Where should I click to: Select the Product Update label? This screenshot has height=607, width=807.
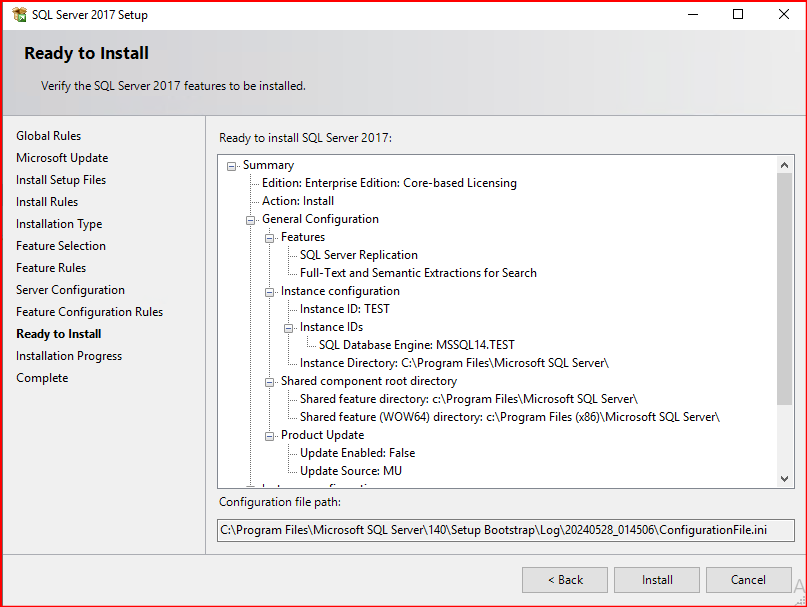(x=322, y=436)
